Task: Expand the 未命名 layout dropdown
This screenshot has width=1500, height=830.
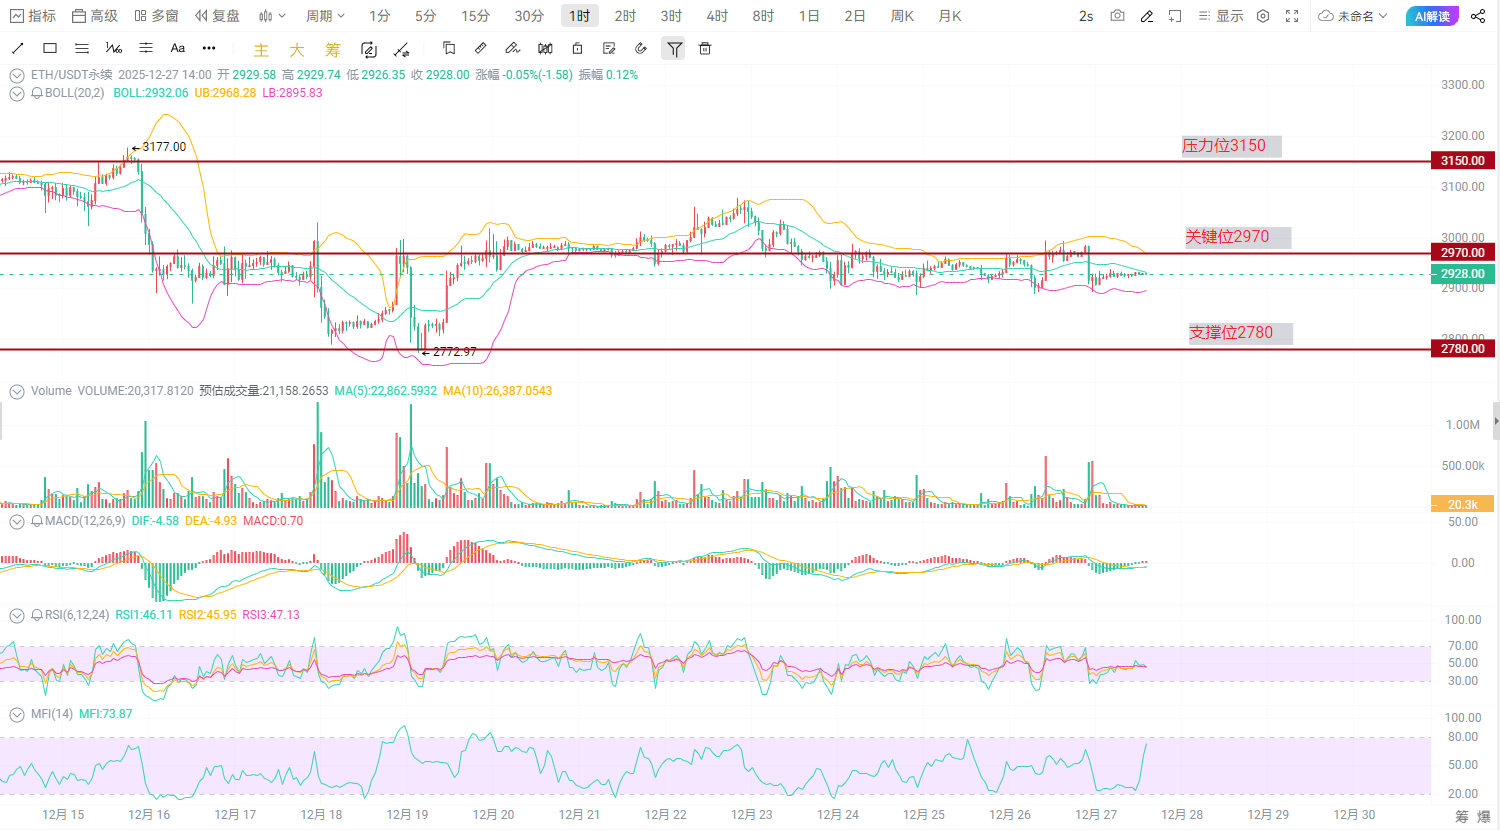Action: [1353, 16]
